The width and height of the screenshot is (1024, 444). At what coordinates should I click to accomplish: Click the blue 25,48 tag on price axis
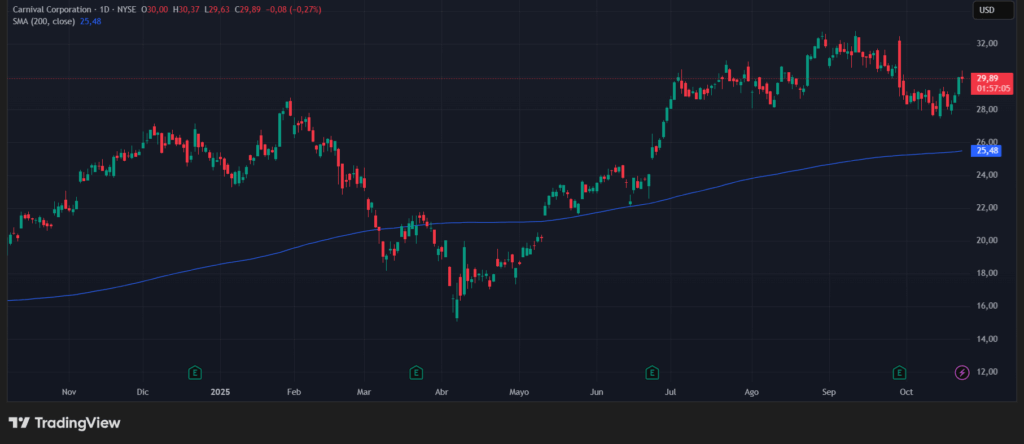(x=988, y=151)
